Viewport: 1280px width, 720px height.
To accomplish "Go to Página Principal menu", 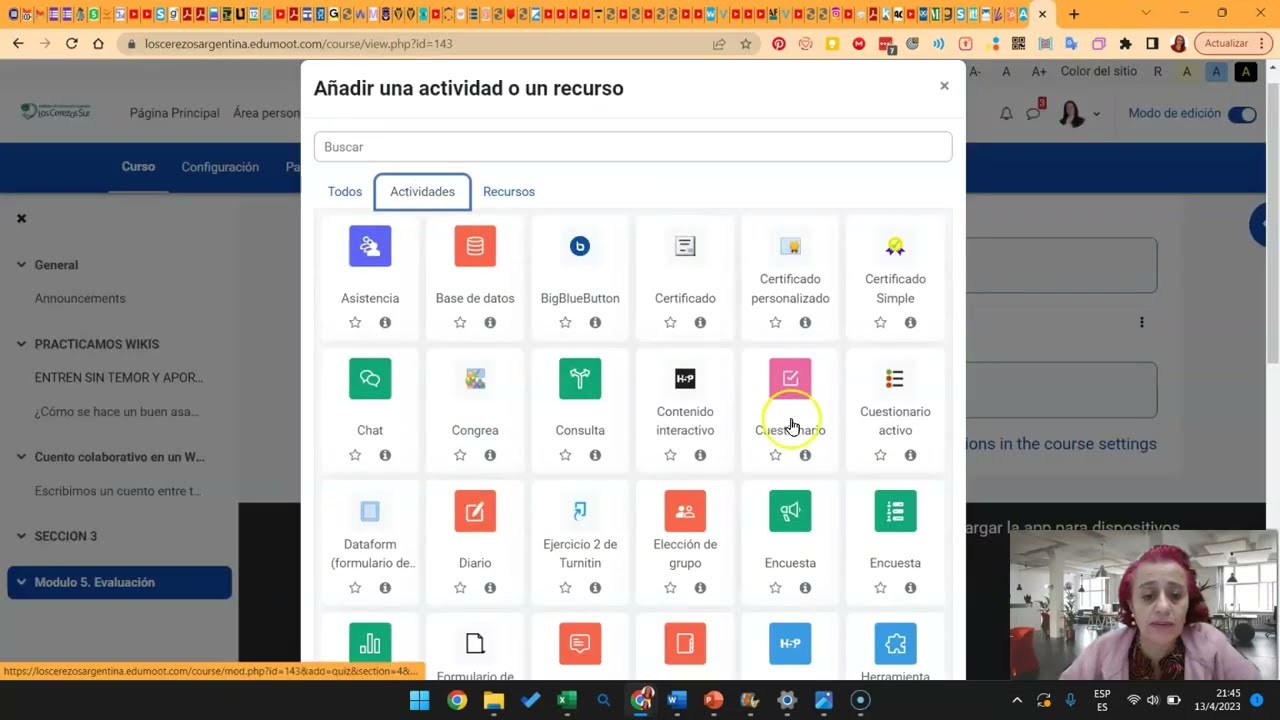I will coord(174,113).
